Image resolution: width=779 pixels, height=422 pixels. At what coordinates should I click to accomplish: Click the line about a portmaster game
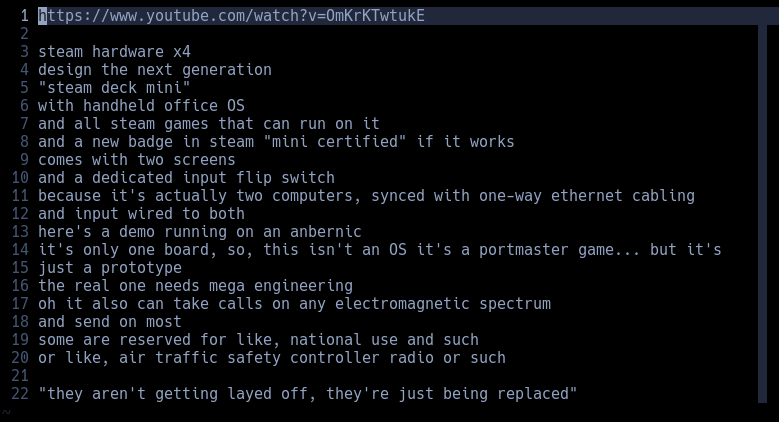coord(380,250)
